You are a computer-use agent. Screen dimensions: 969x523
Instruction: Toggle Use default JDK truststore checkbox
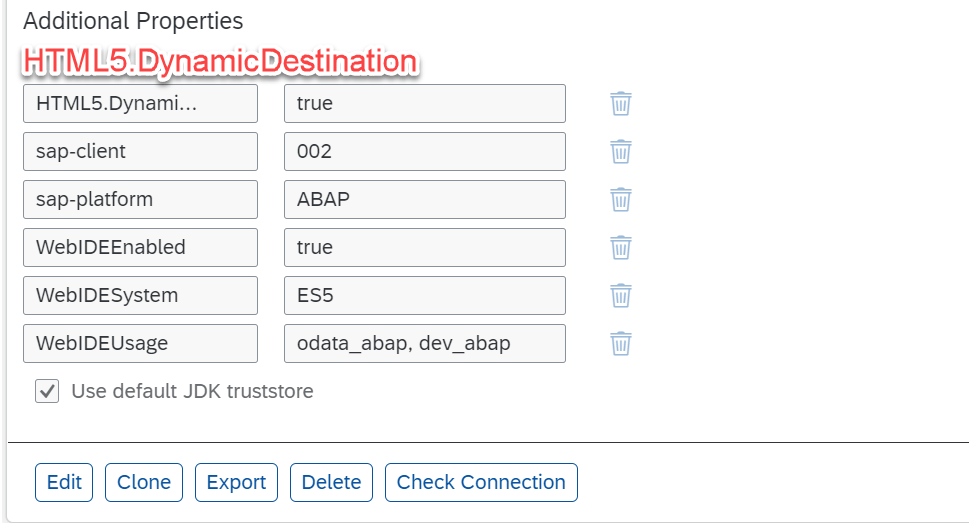coord(47,391)
